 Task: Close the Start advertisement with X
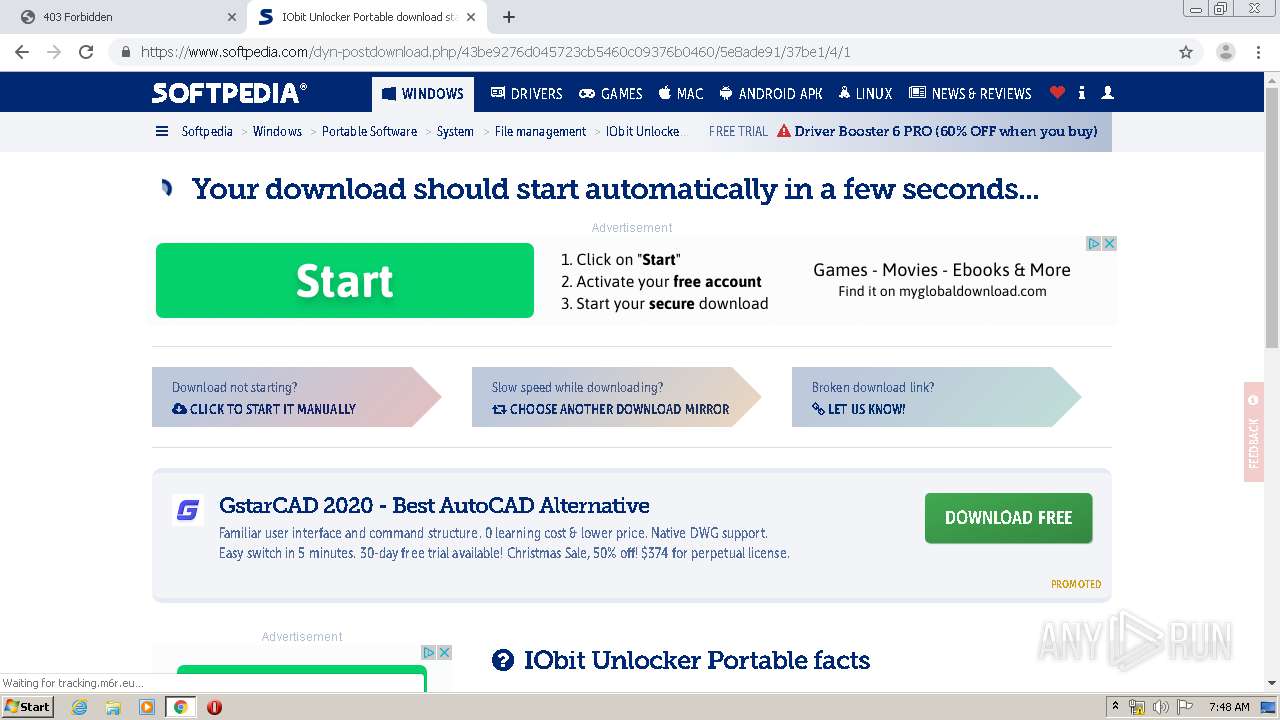click(x=1109, y=243)
